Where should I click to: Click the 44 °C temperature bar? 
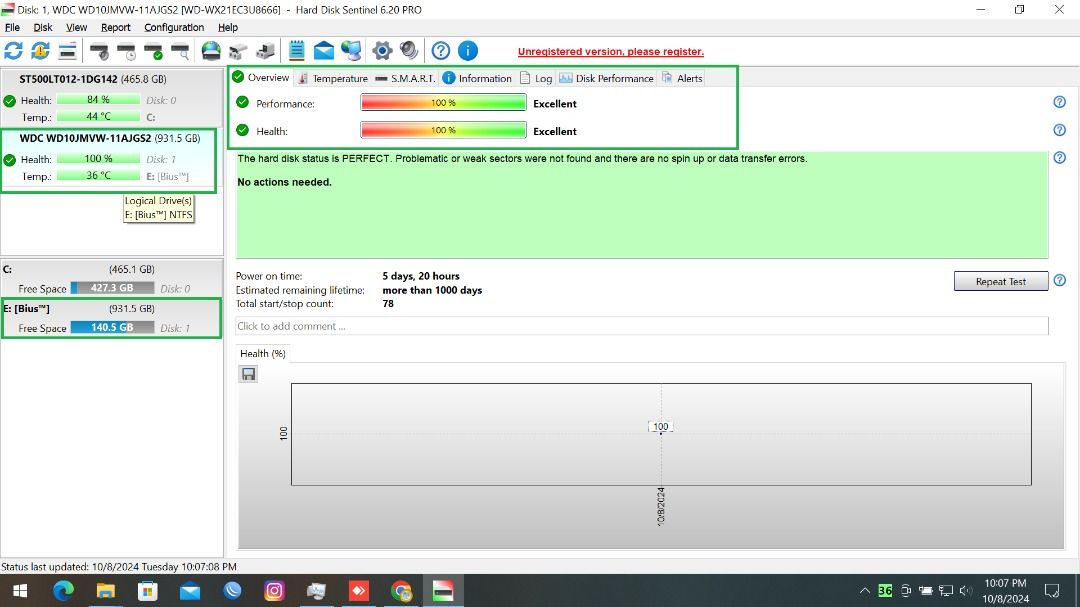coord(98,116)
